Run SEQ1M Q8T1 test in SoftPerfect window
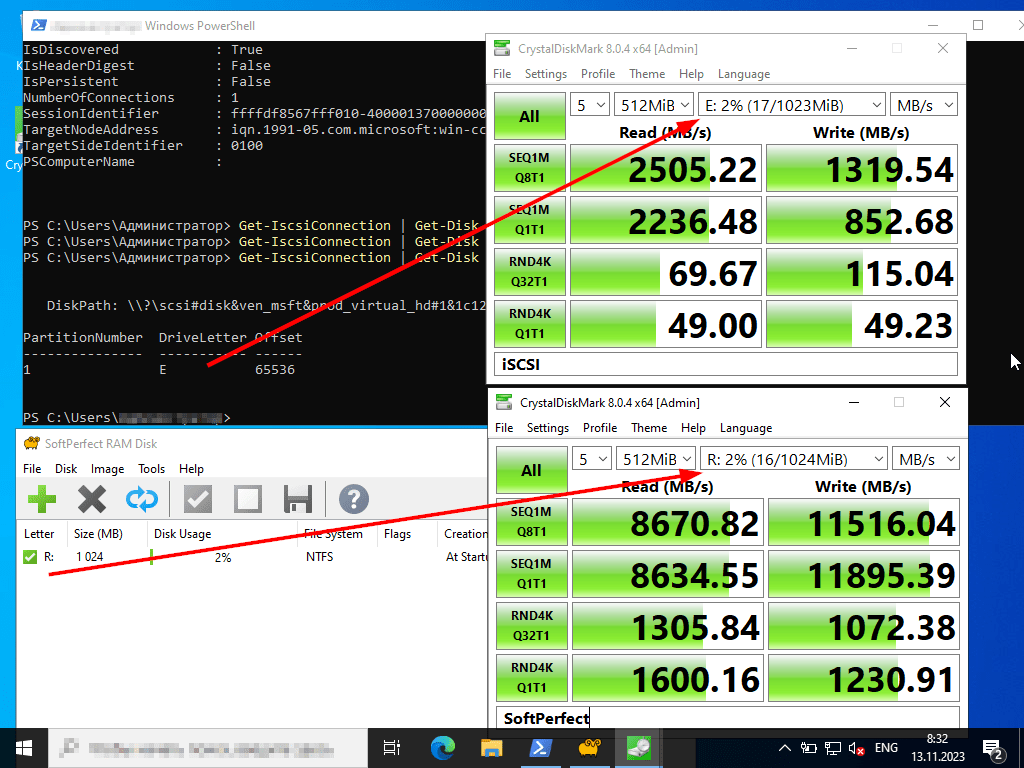Image resolution: width=1024 pixels, height=768 pixels. (532, 522)
